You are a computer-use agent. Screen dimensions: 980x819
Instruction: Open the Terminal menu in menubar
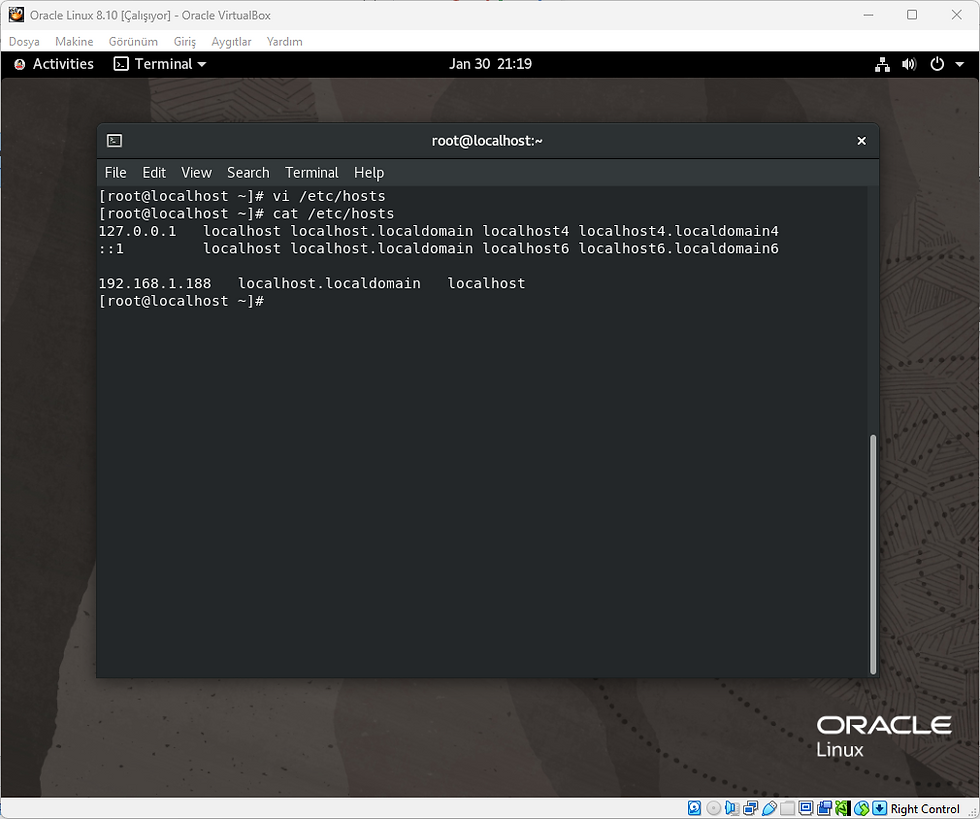coord(312,173)
